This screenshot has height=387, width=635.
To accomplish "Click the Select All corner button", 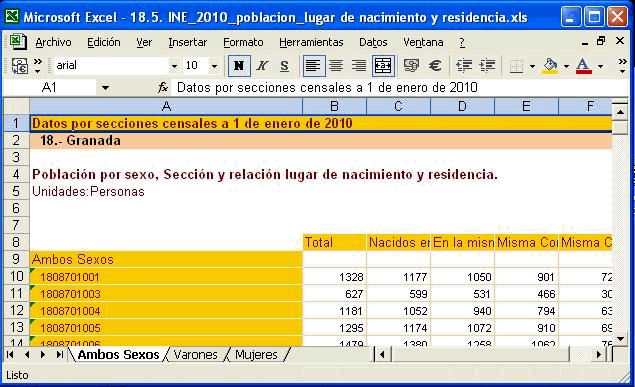I will point(16,106).
